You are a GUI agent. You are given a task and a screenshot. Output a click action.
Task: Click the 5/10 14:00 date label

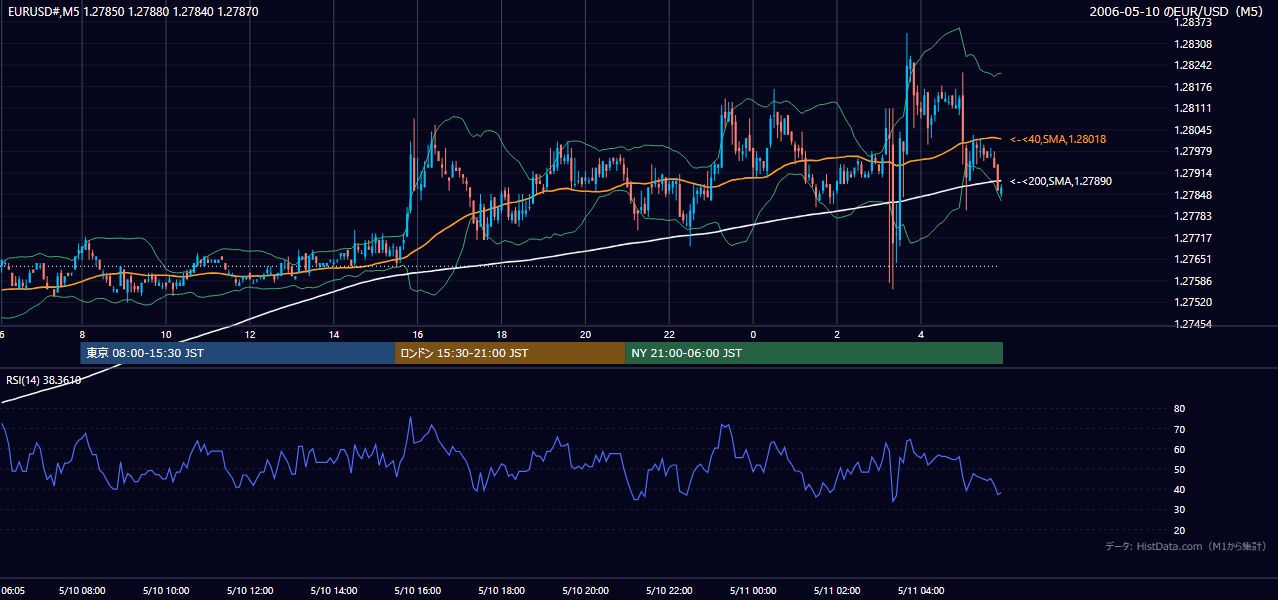[x=334, y=591]
